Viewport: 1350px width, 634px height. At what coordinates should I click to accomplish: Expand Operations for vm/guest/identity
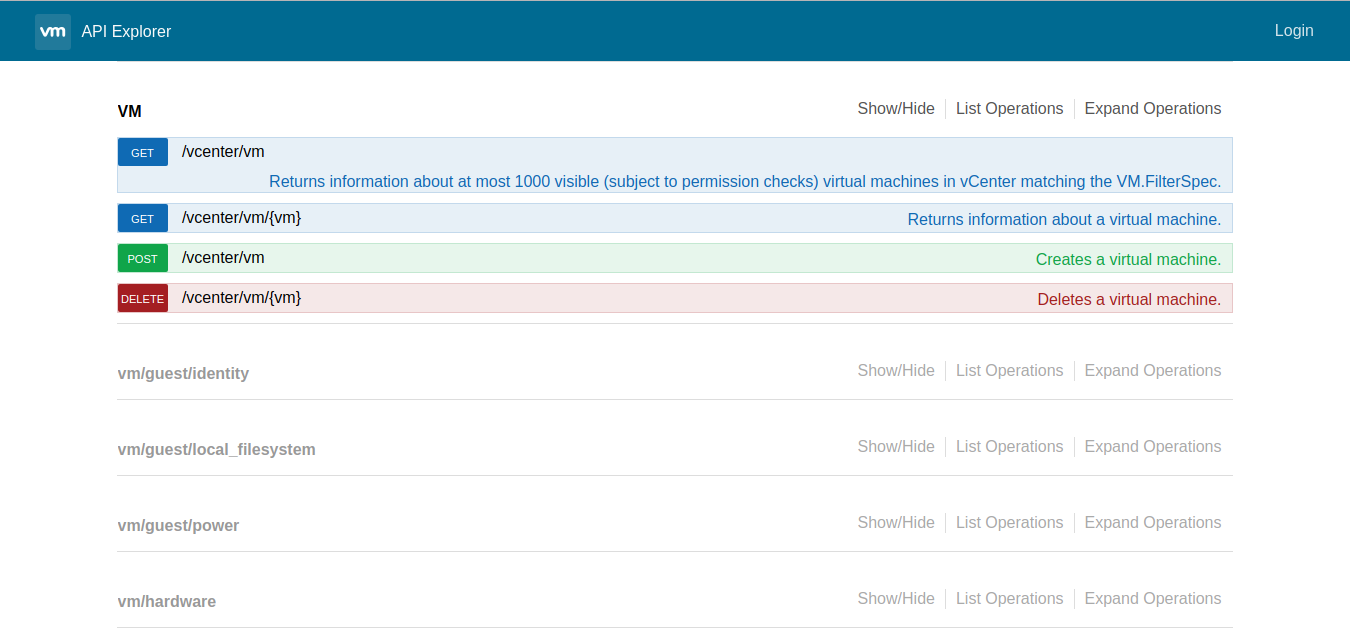pos(1152,370)
